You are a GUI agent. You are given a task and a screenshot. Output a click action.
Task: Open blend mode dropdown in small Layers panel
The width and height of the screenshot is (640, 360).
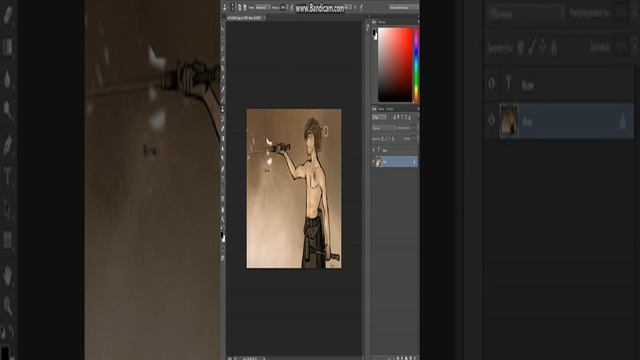[x=384, y=128]
